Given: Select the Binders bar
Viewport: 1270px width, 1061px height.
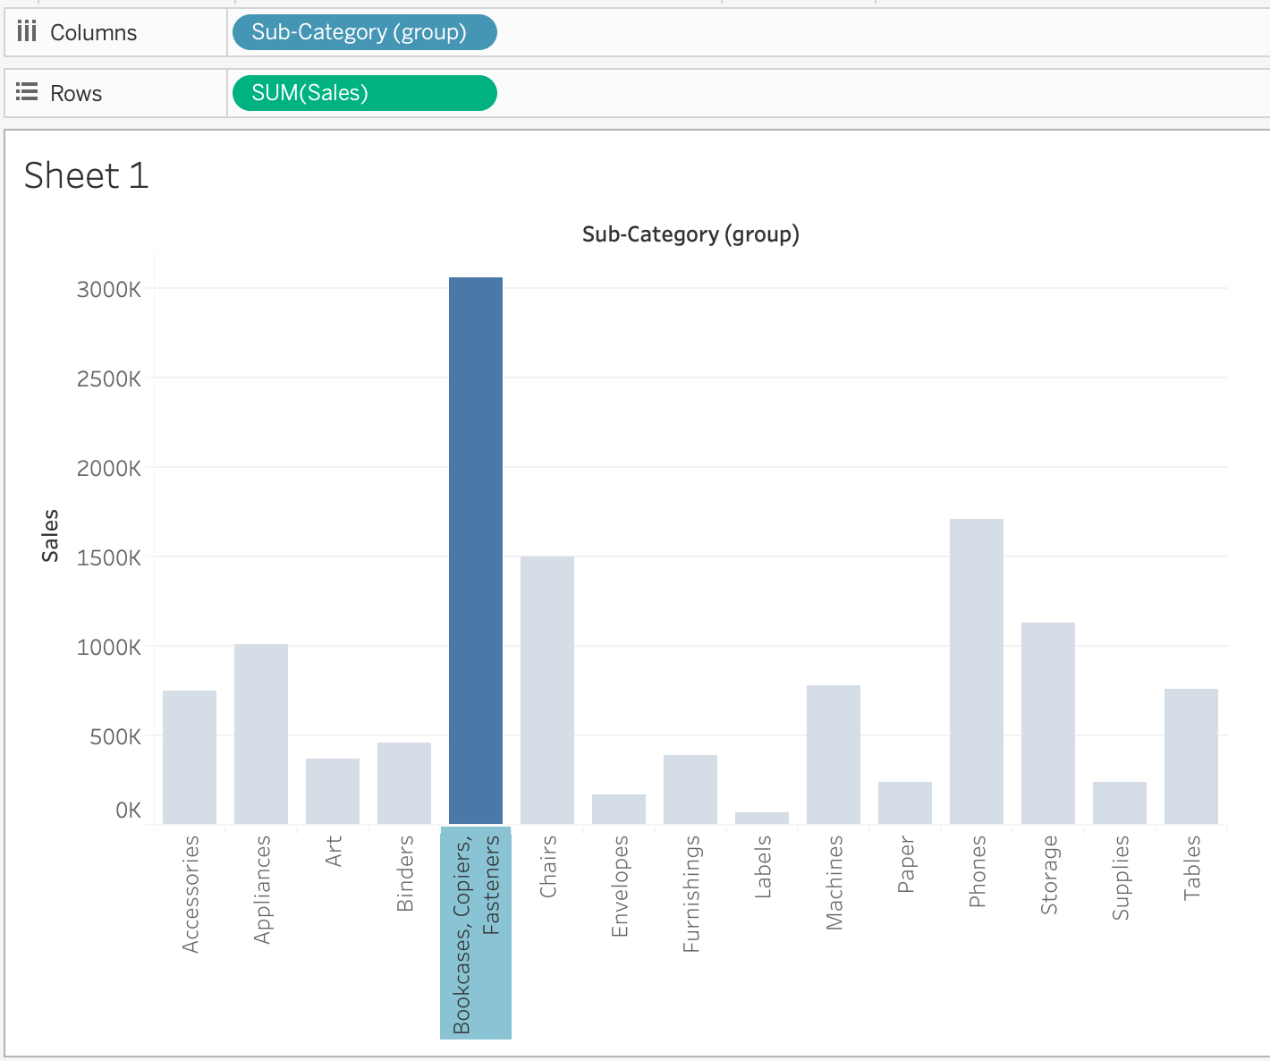Looking at the screenshot, I should point(404,783).
